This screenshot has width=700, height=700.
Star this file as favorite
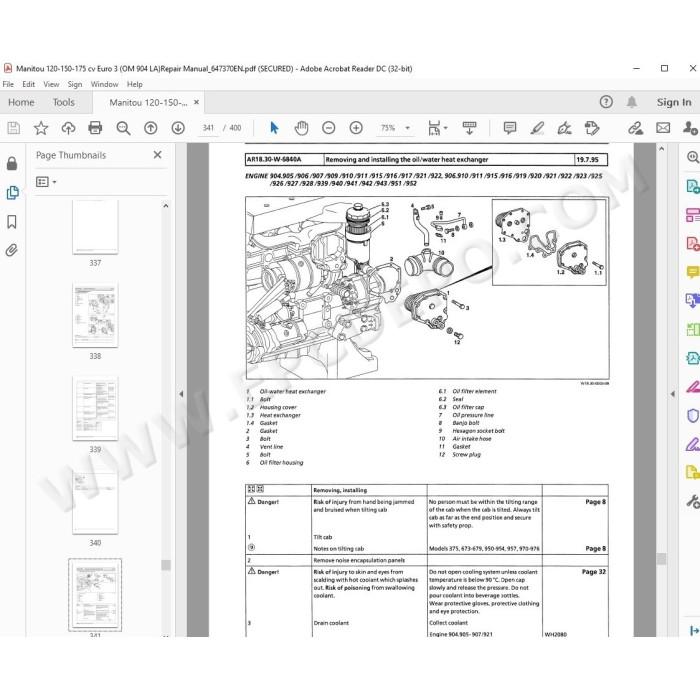41,128
